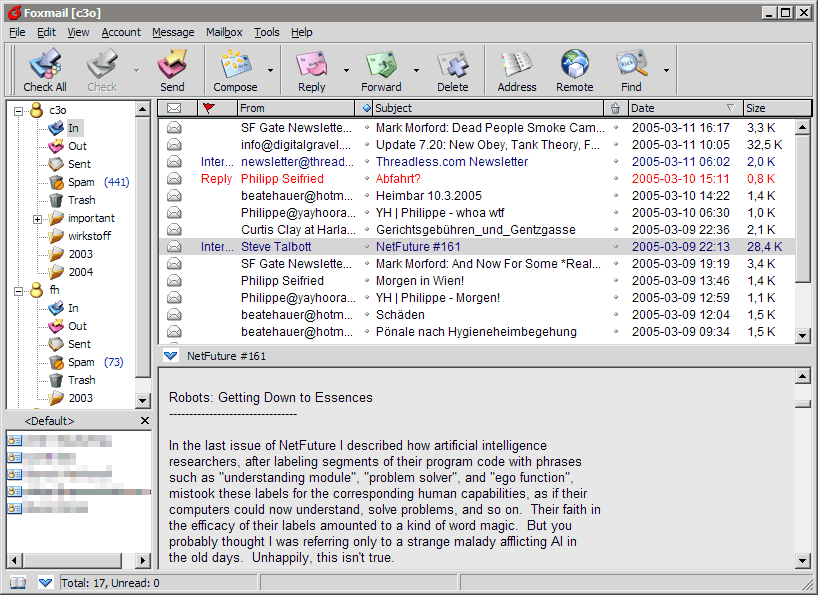This screenshot has height=595, width=818.
Task: Open the File menu
Action: pos(17,32)
